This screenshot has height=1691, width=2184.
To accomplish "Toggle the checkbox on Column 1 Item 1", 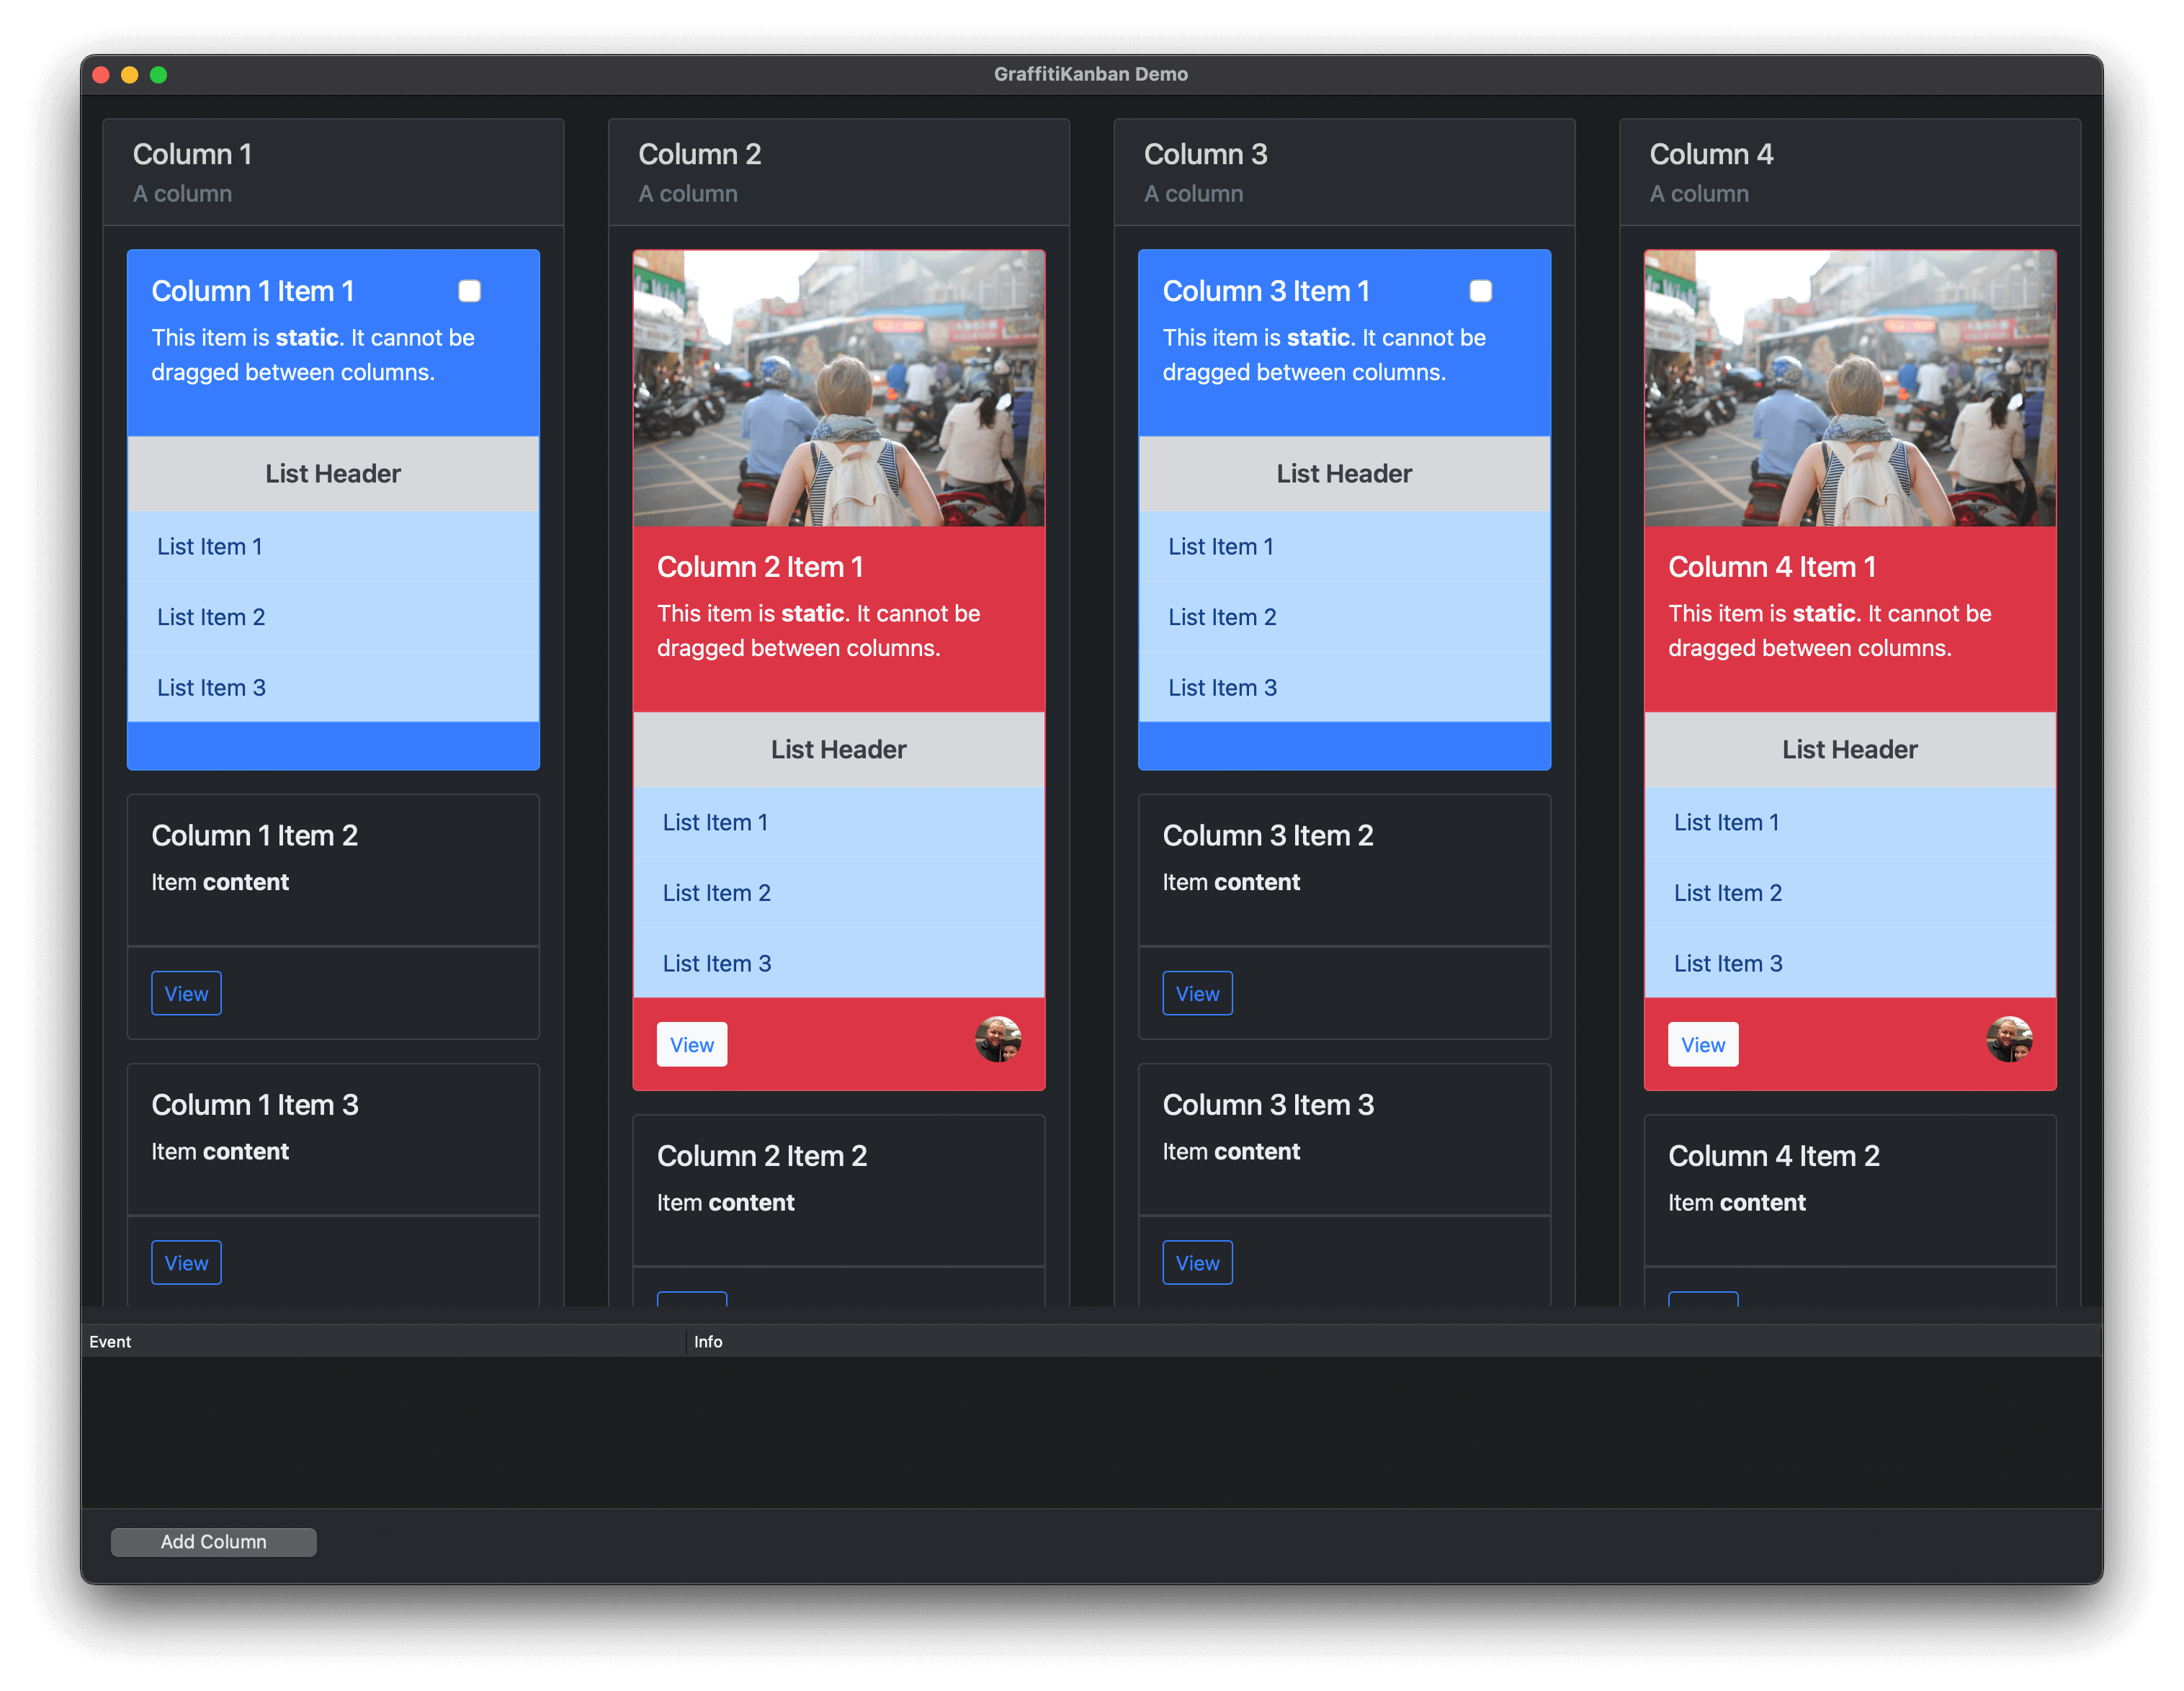I will [469, 291].
